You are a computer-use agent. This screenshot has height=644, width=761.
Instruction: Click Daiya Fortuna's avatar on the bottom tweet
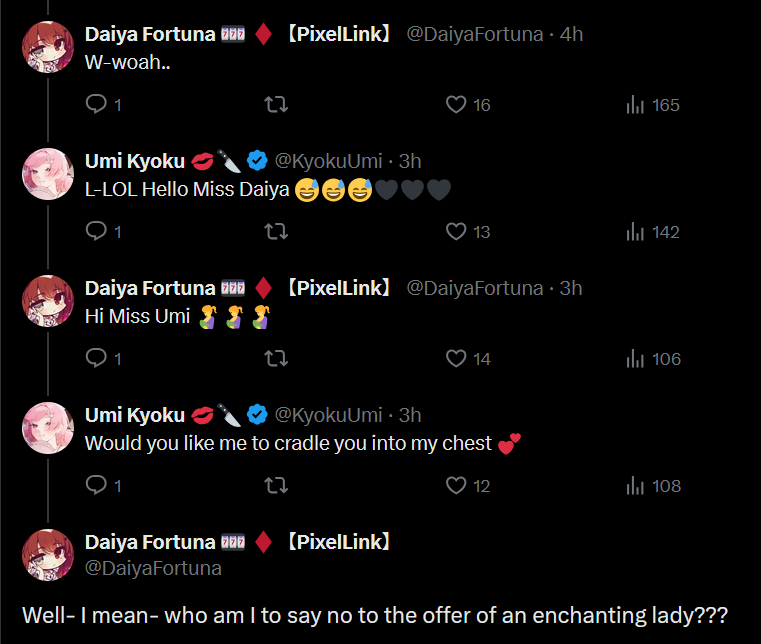pyautogui.click(x=48, y=555)
